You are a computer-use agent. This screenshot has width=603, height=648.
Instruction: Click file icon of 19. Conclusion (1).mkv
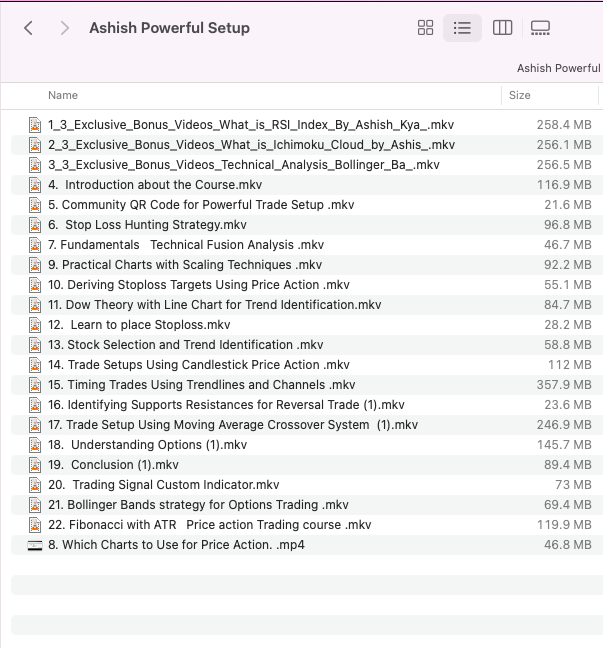coord(35,465)
